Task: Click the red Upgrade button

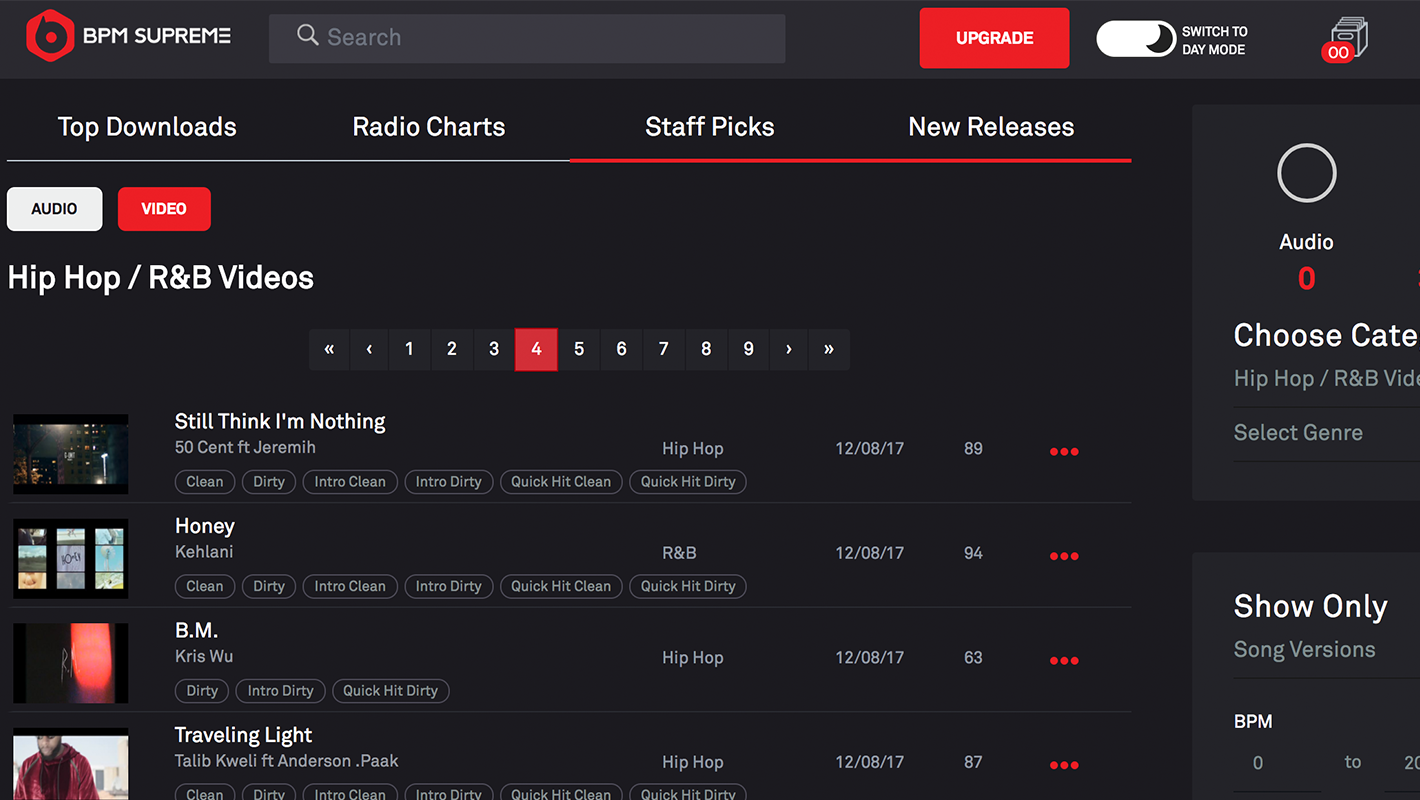Action: pos(994,38)
